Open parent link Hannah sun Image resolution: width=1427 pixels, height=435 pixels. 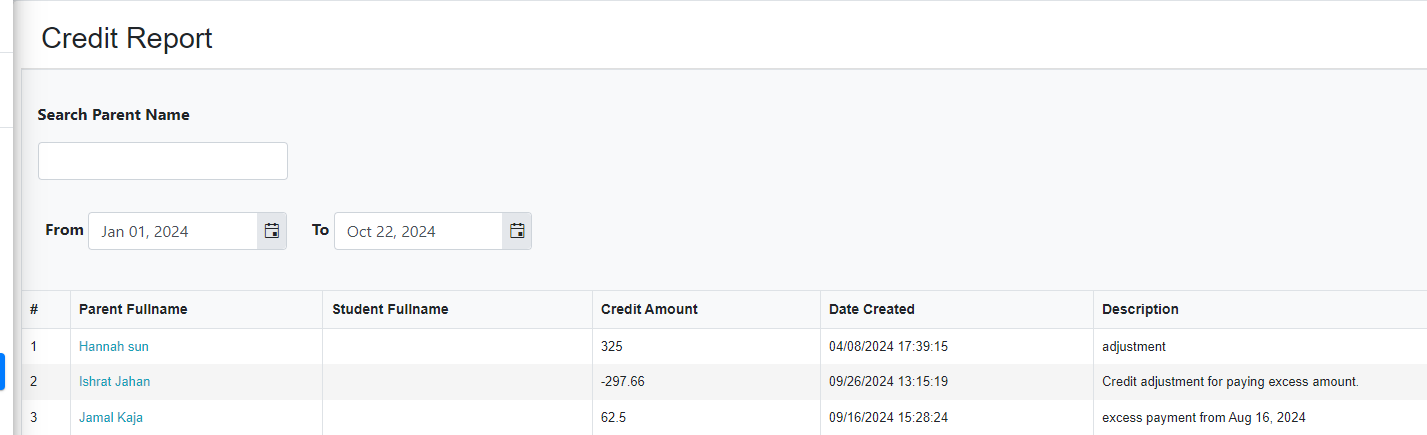tap(114, 346)
